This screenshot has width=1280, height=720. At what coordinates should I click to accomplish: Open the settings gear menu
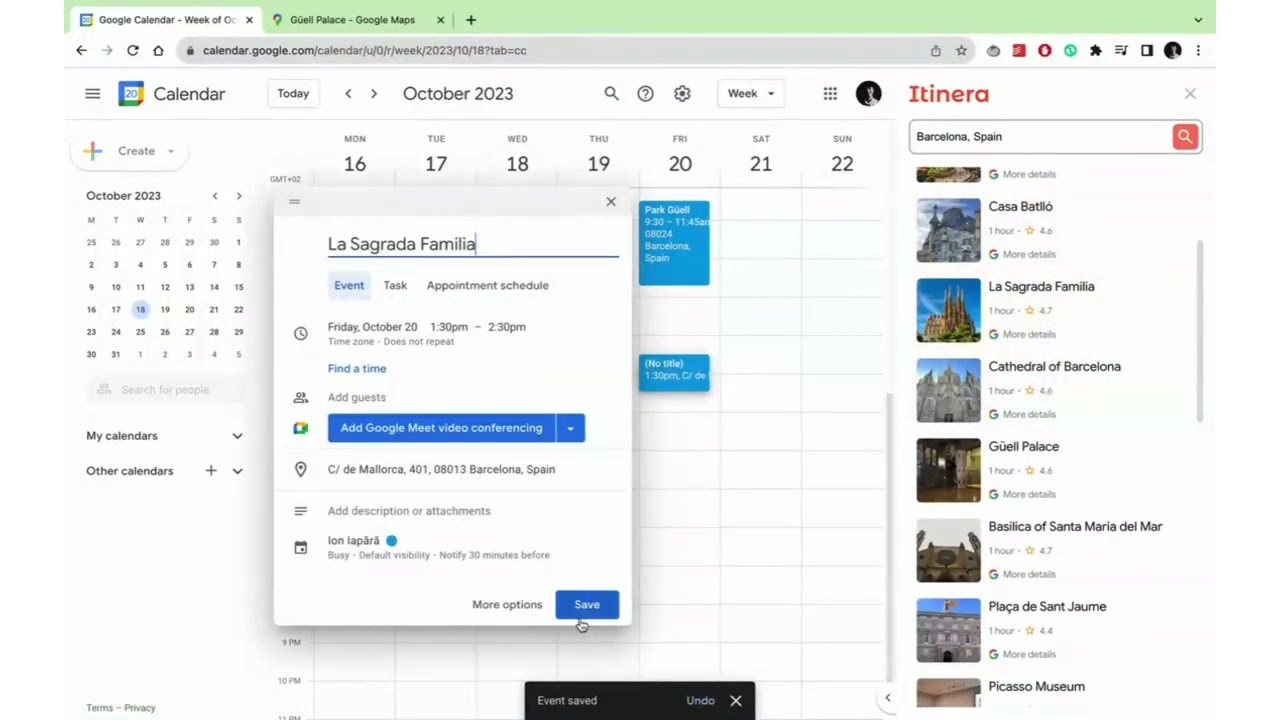682,93
